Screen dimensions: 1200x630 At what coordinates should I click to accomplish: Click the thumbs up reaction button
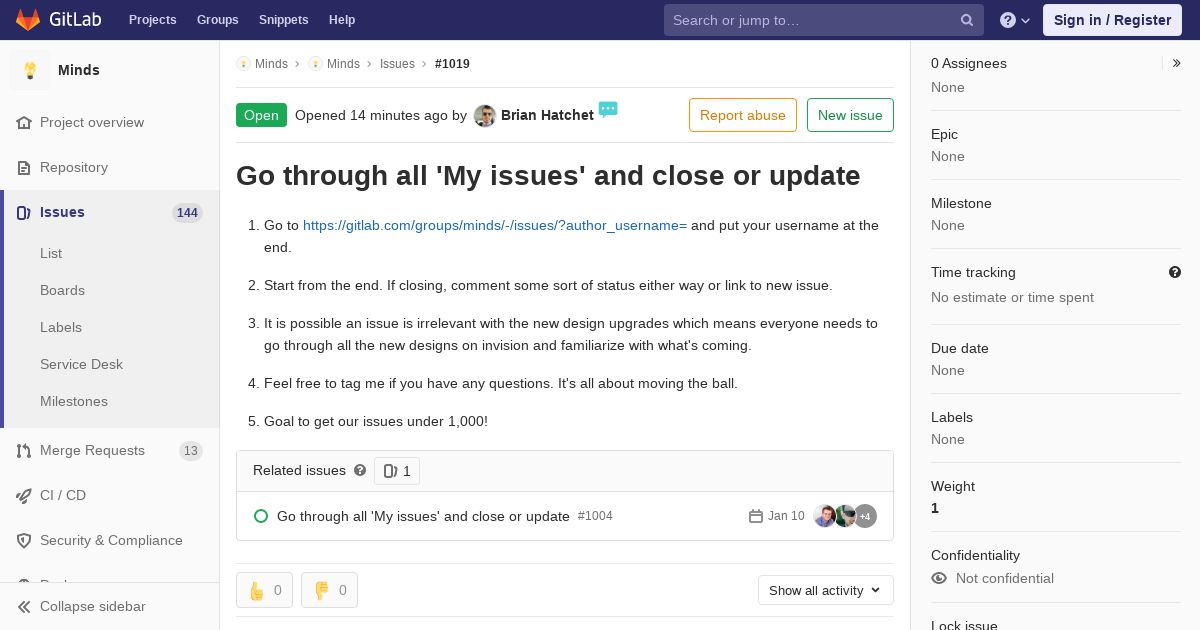(264, 590)
